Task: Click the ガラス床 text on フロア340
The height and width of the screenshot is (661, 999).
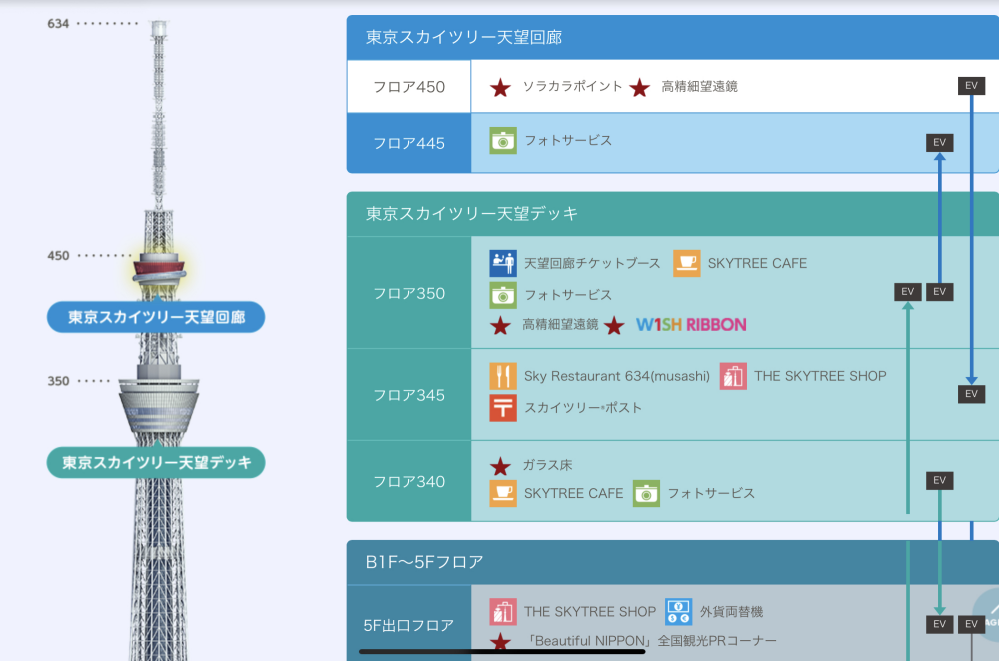Action: pos(547,465)
